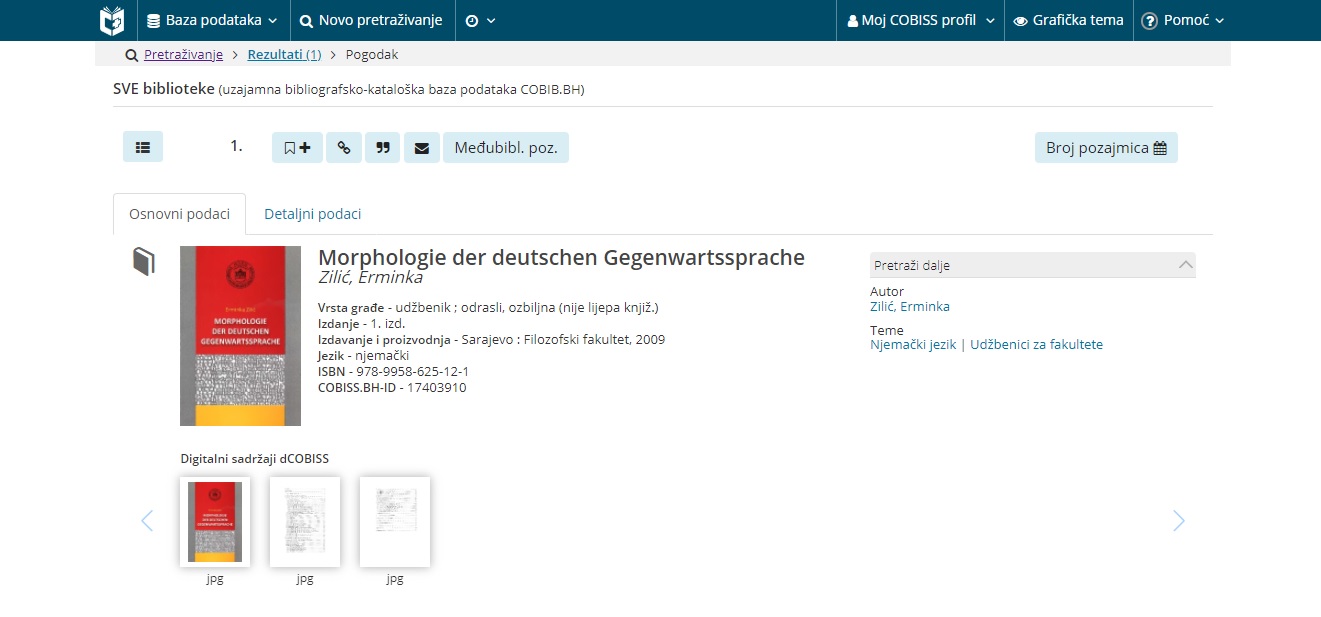Image resolution: width=1321 pixels, height=617 pixels.
Task: Open Moj COBISS profil dropdown
Action: click(x=920, y=20)
